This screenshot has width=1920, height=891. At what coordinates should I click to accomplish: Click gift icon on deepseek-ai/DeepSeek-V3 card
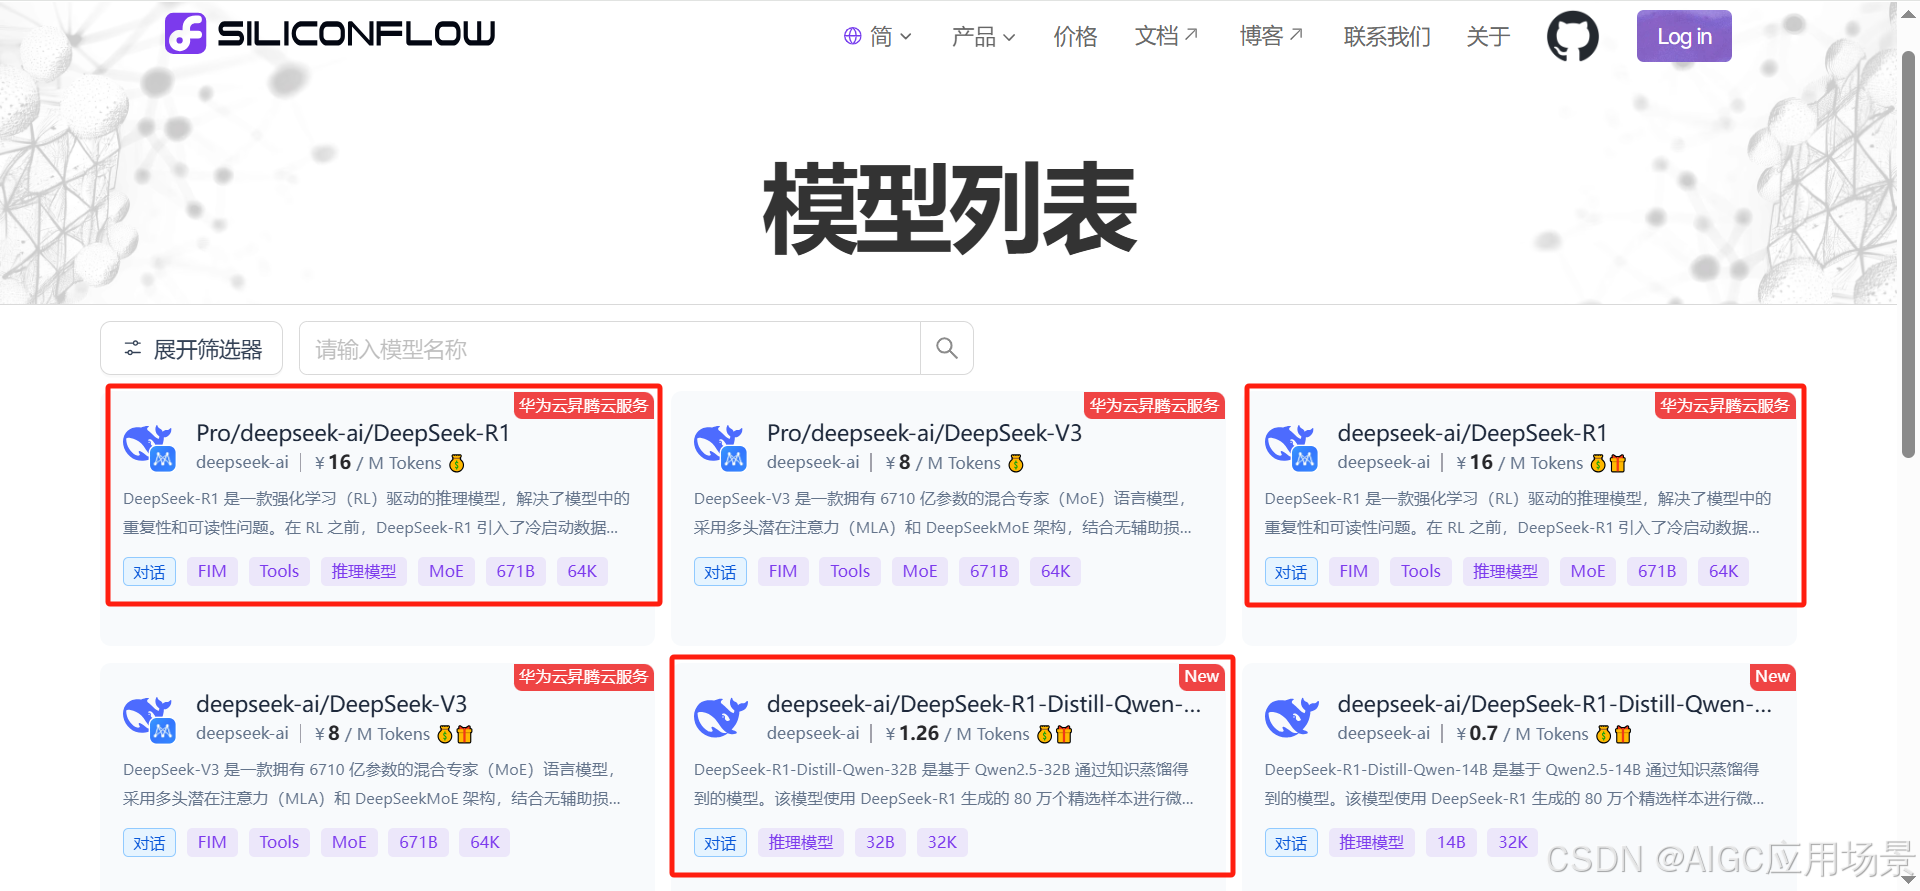pyautogui.click(x=465, y=734)
